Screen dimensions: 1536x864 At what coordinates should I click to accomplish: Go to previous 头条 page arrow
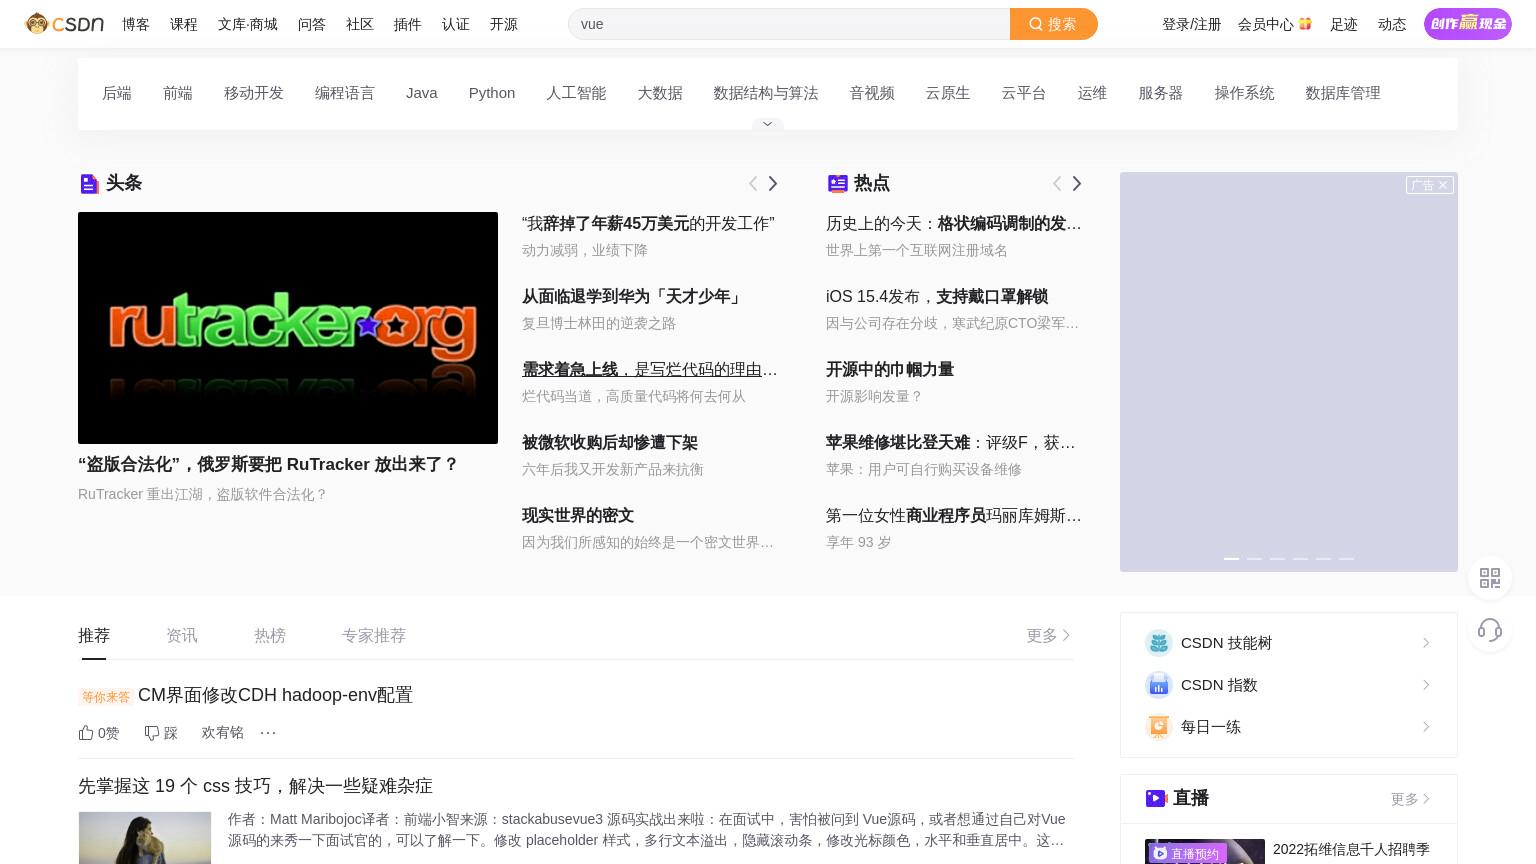tap(753, 183)
